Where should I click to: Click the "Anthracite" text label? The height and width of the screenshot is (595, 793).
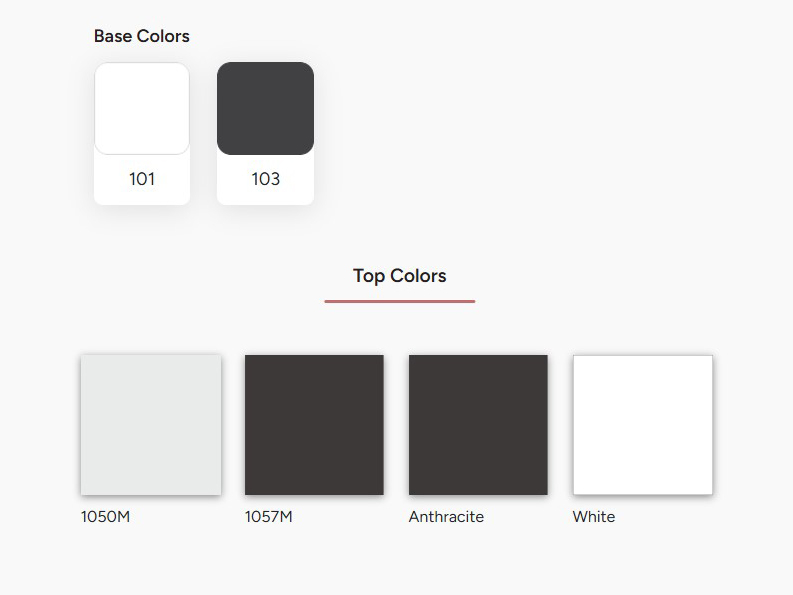tap(446, 517)
